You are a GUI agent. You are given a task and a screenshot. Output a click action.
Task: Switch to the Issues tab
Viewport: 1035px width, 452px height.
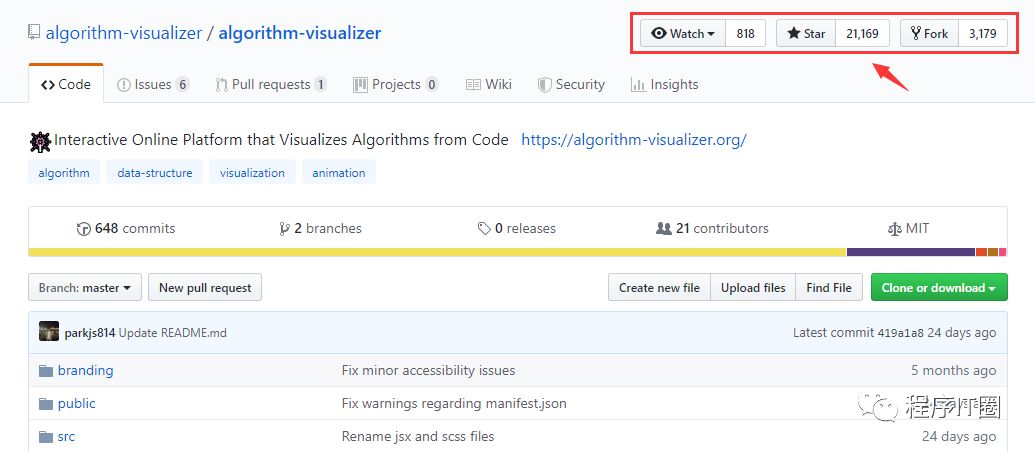coord(152,84)
